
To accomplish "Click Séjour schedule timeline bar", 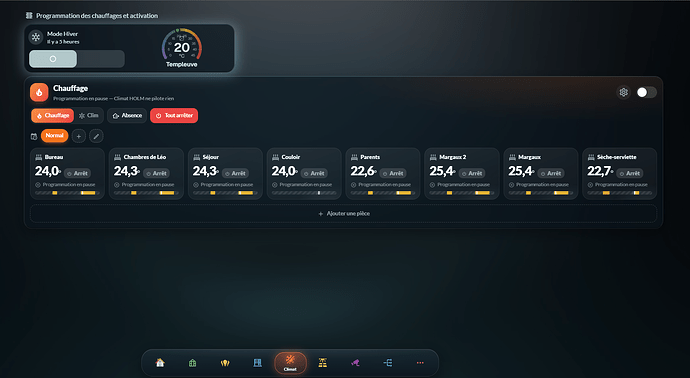I will 225,193.
